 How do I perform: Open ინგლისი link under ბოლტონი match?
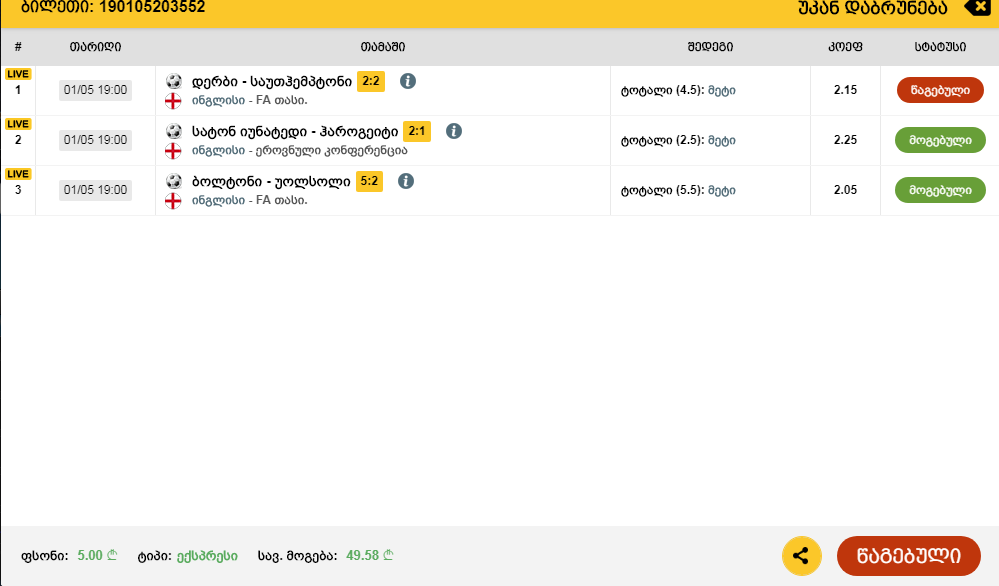pyautogui.click(x=219, y=200)
